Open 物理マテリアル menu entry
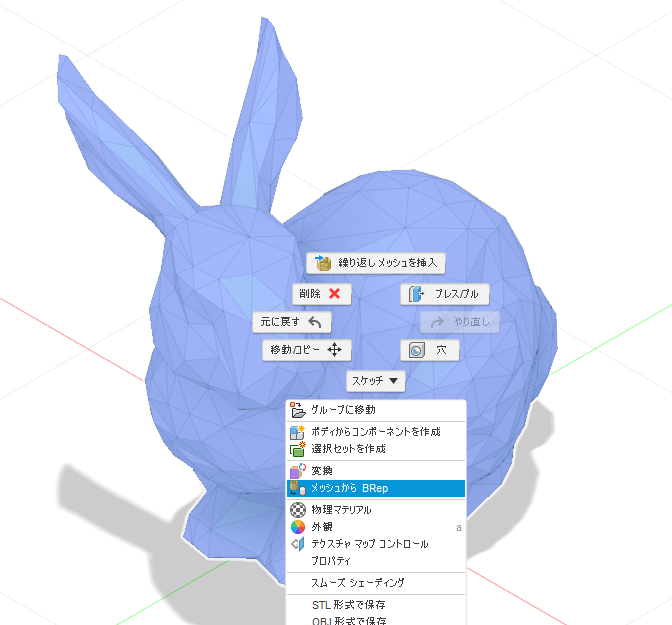The width and height of the screenshot is (672, 625). coord(376,510)
